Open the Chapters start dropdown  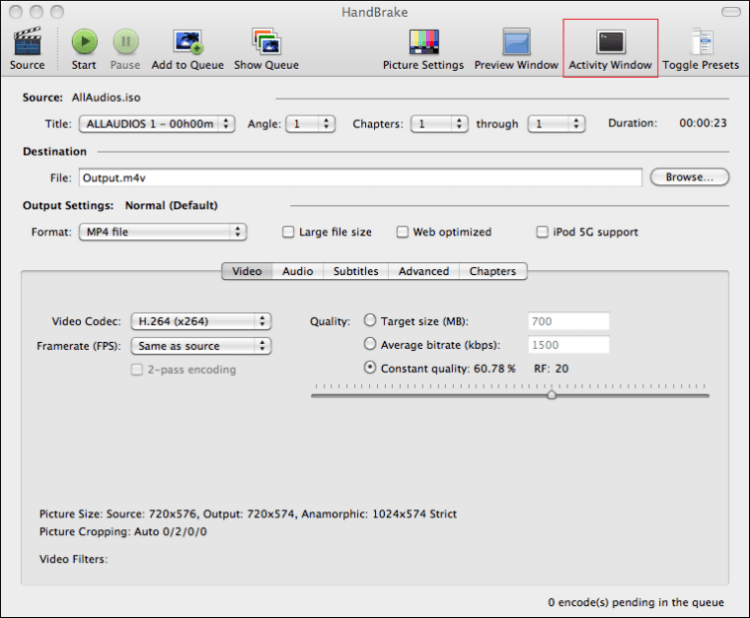click(x=439, y=124)
